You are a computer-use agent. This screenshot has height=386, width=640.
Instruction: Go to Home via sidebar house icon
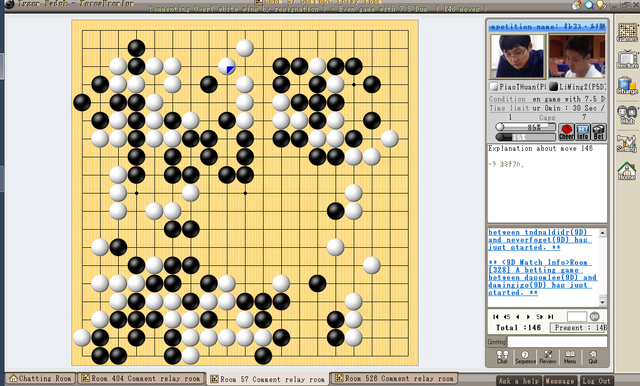tap(627, 171)
